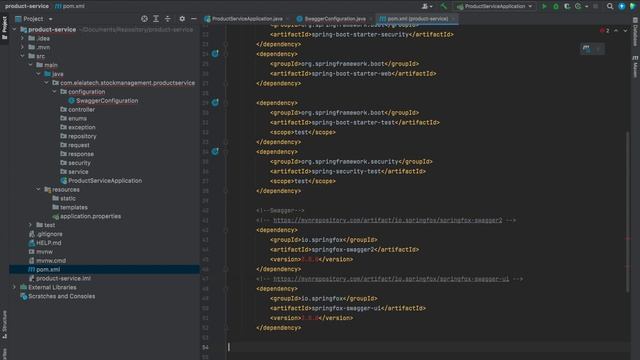Click the editor vertical scrollbar thumb
640x360 pixels.
click(x=627, y=211)
